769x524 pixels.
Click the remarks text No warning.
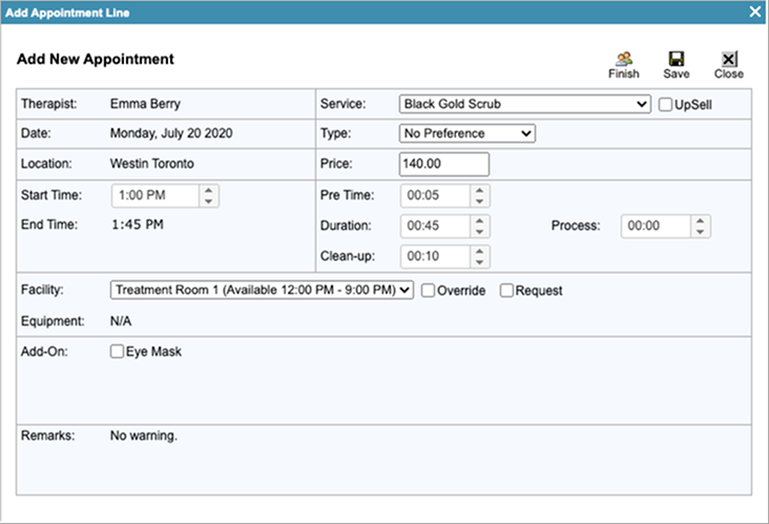144,436
